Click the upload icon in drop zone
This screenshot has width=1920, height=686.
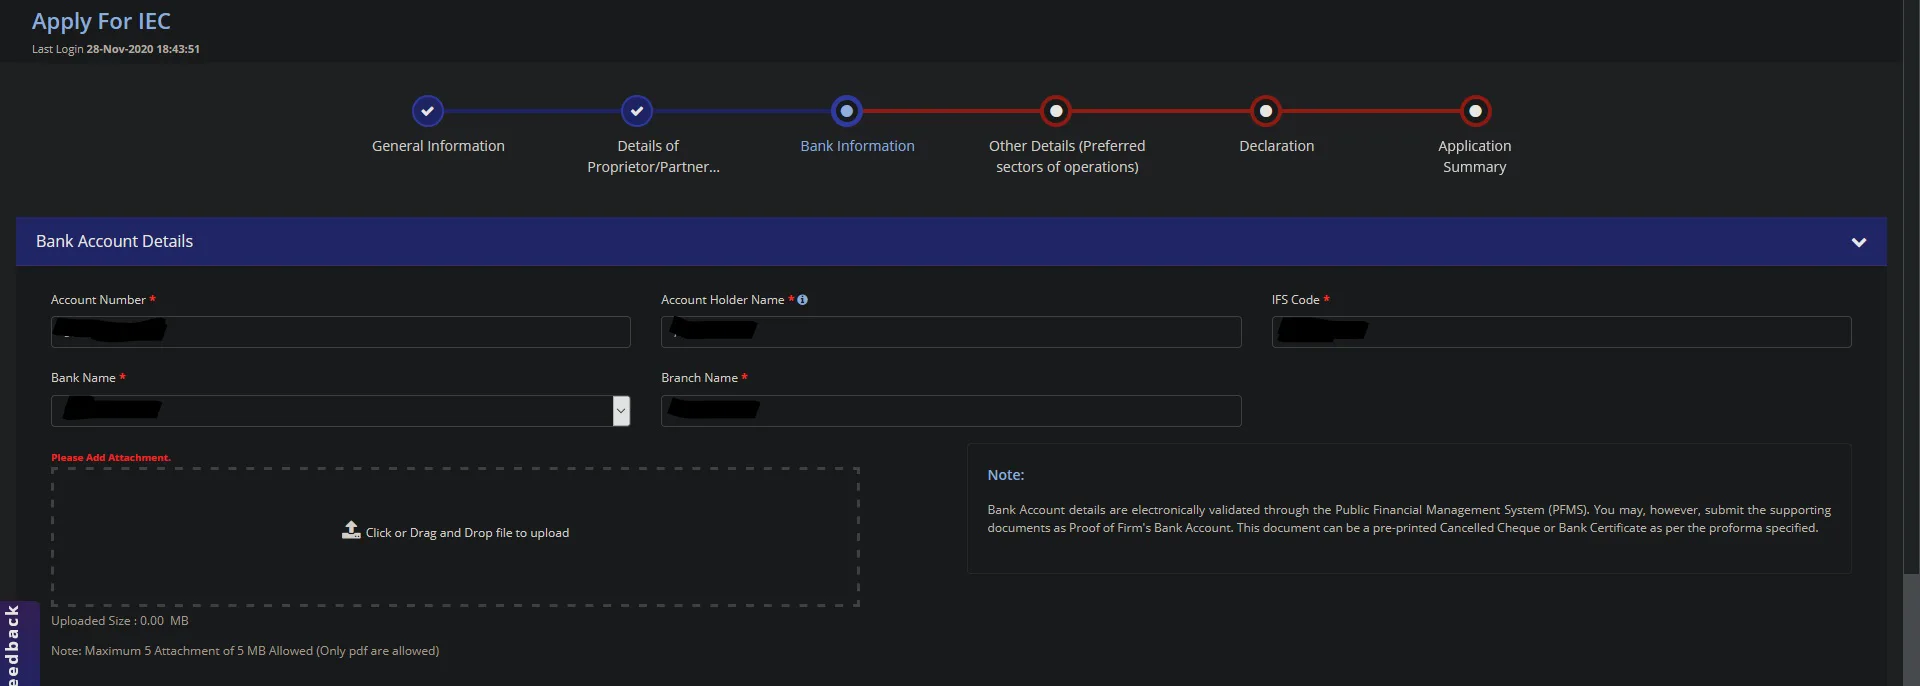351,530
